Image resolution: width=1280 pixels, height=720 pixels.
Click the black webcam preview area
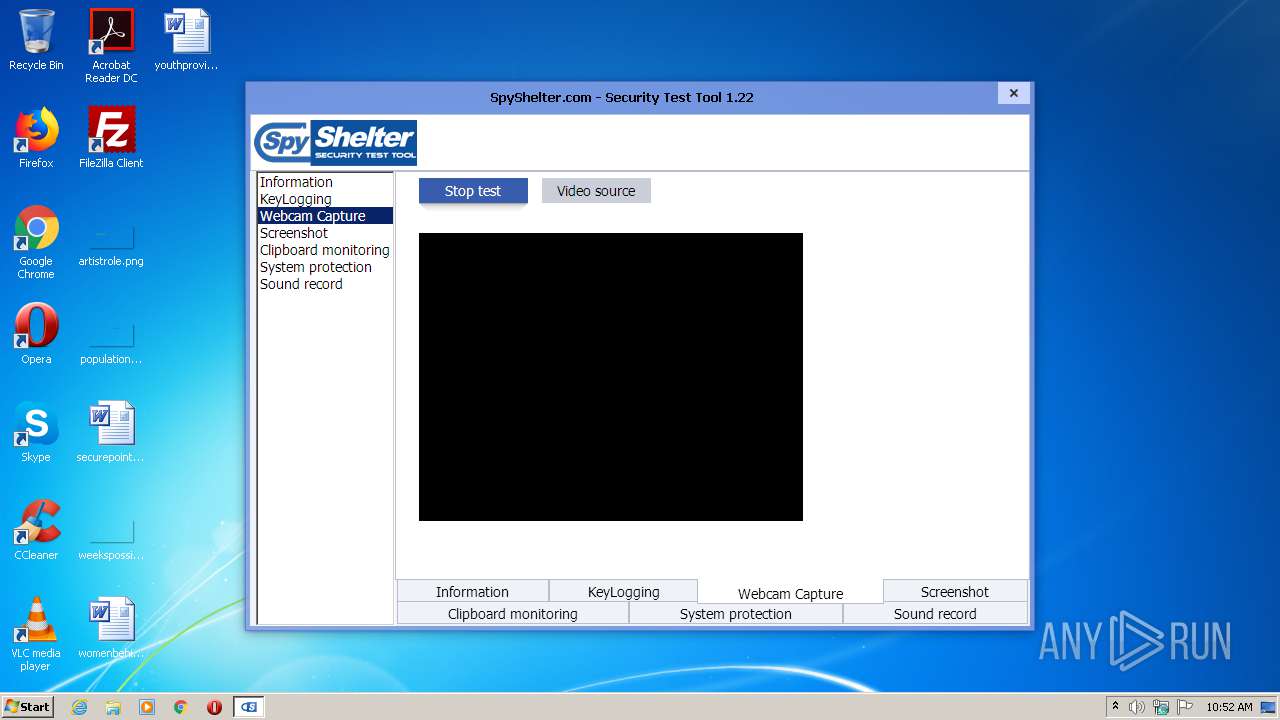611,377
